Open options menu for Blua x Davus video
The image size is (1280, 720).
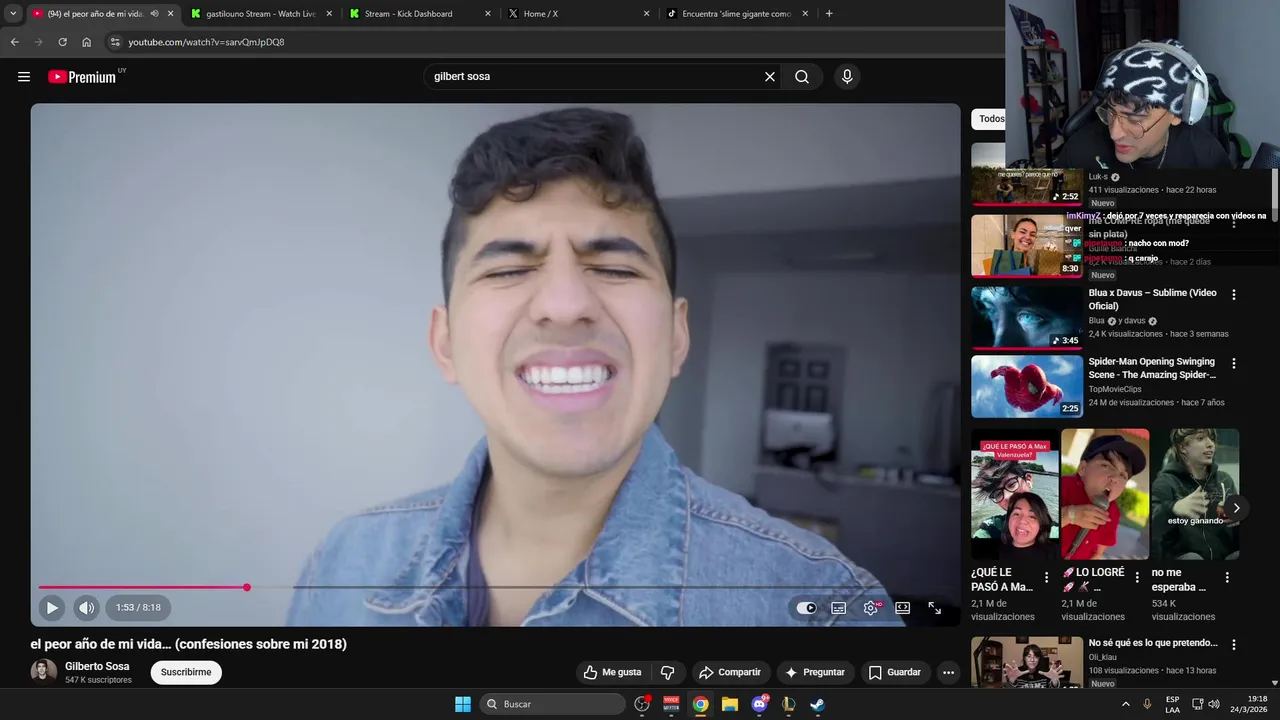click(x=1233, y=295)
